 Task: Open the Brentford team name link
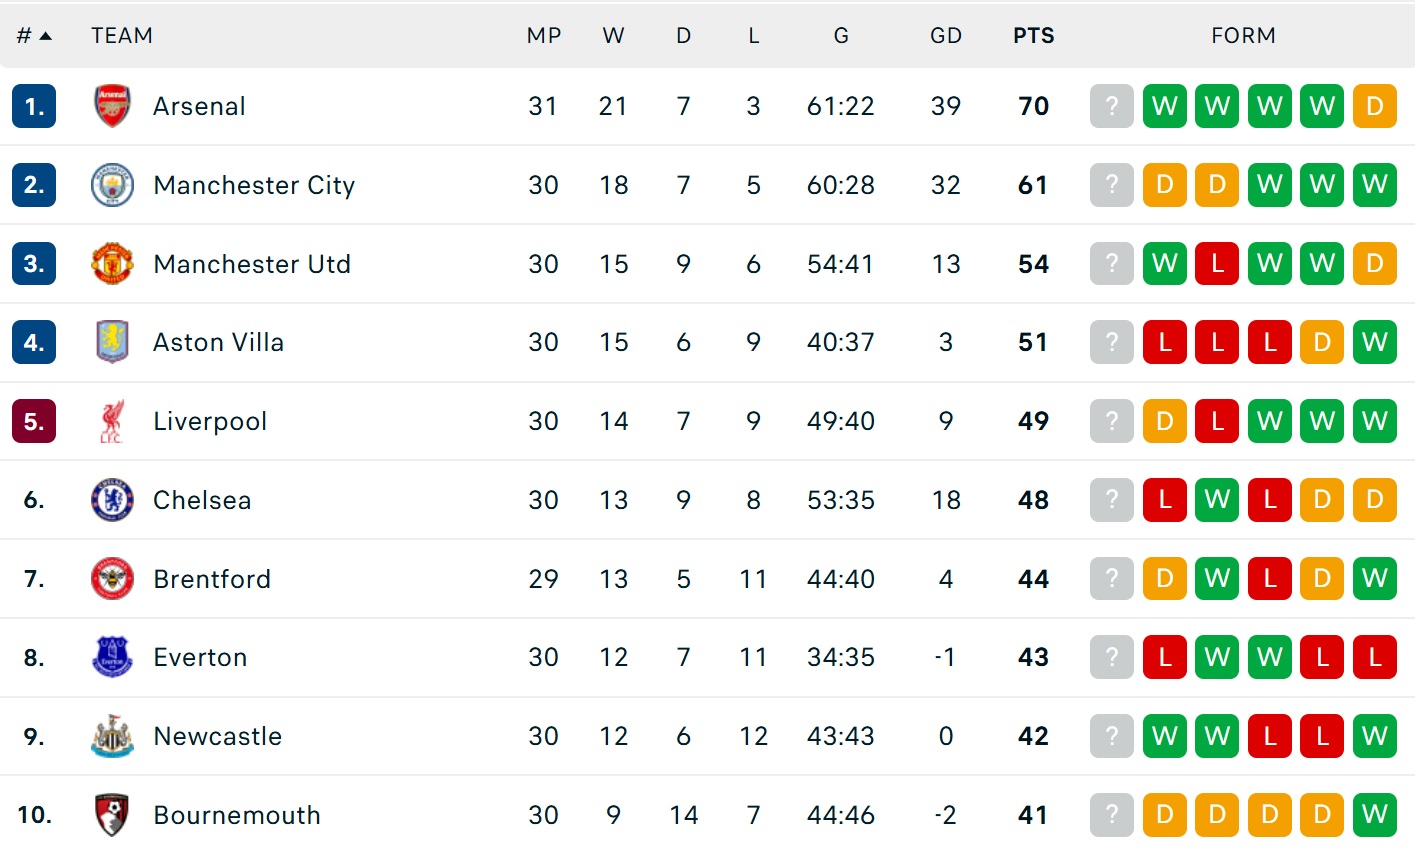[212, 579]
